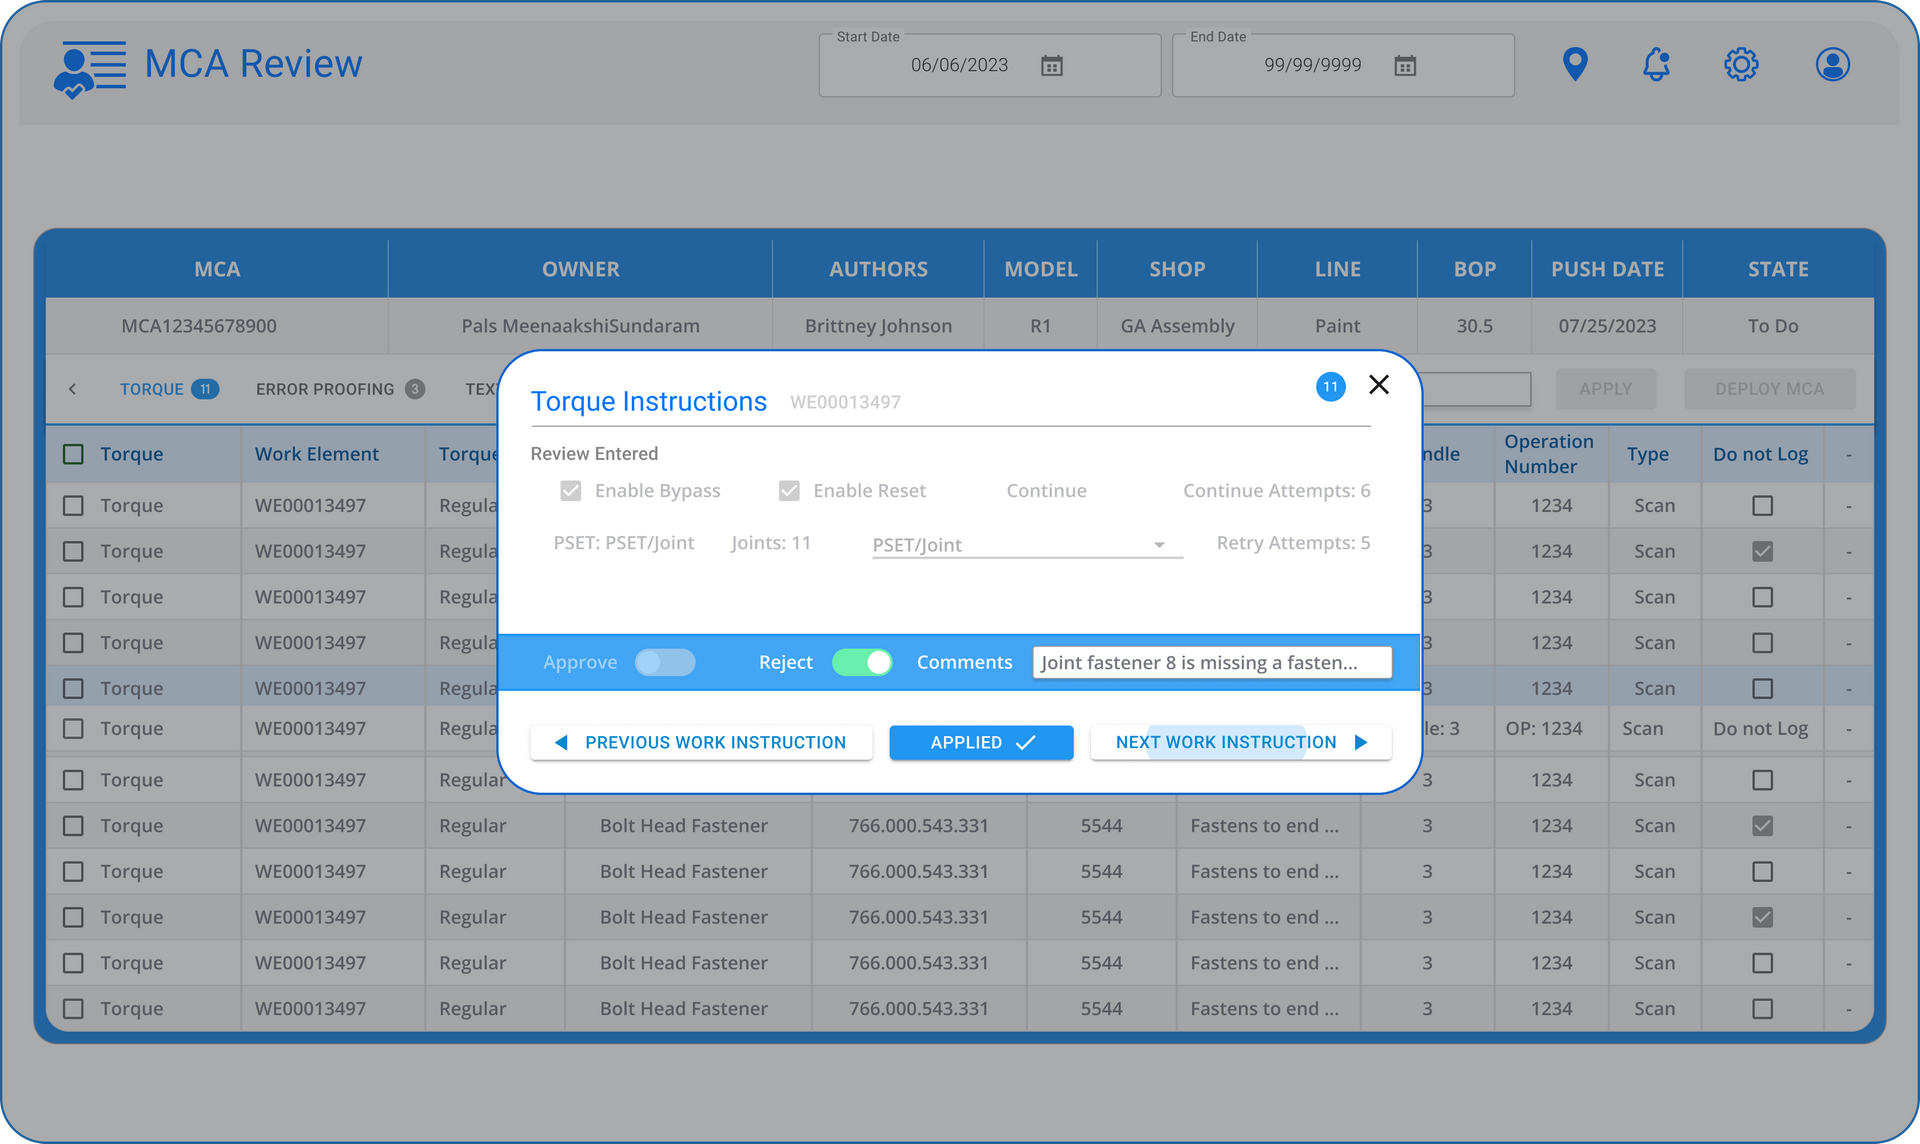The image size is (1920, 1144).
Task: Click the STATE column header
Action: 1778,269
